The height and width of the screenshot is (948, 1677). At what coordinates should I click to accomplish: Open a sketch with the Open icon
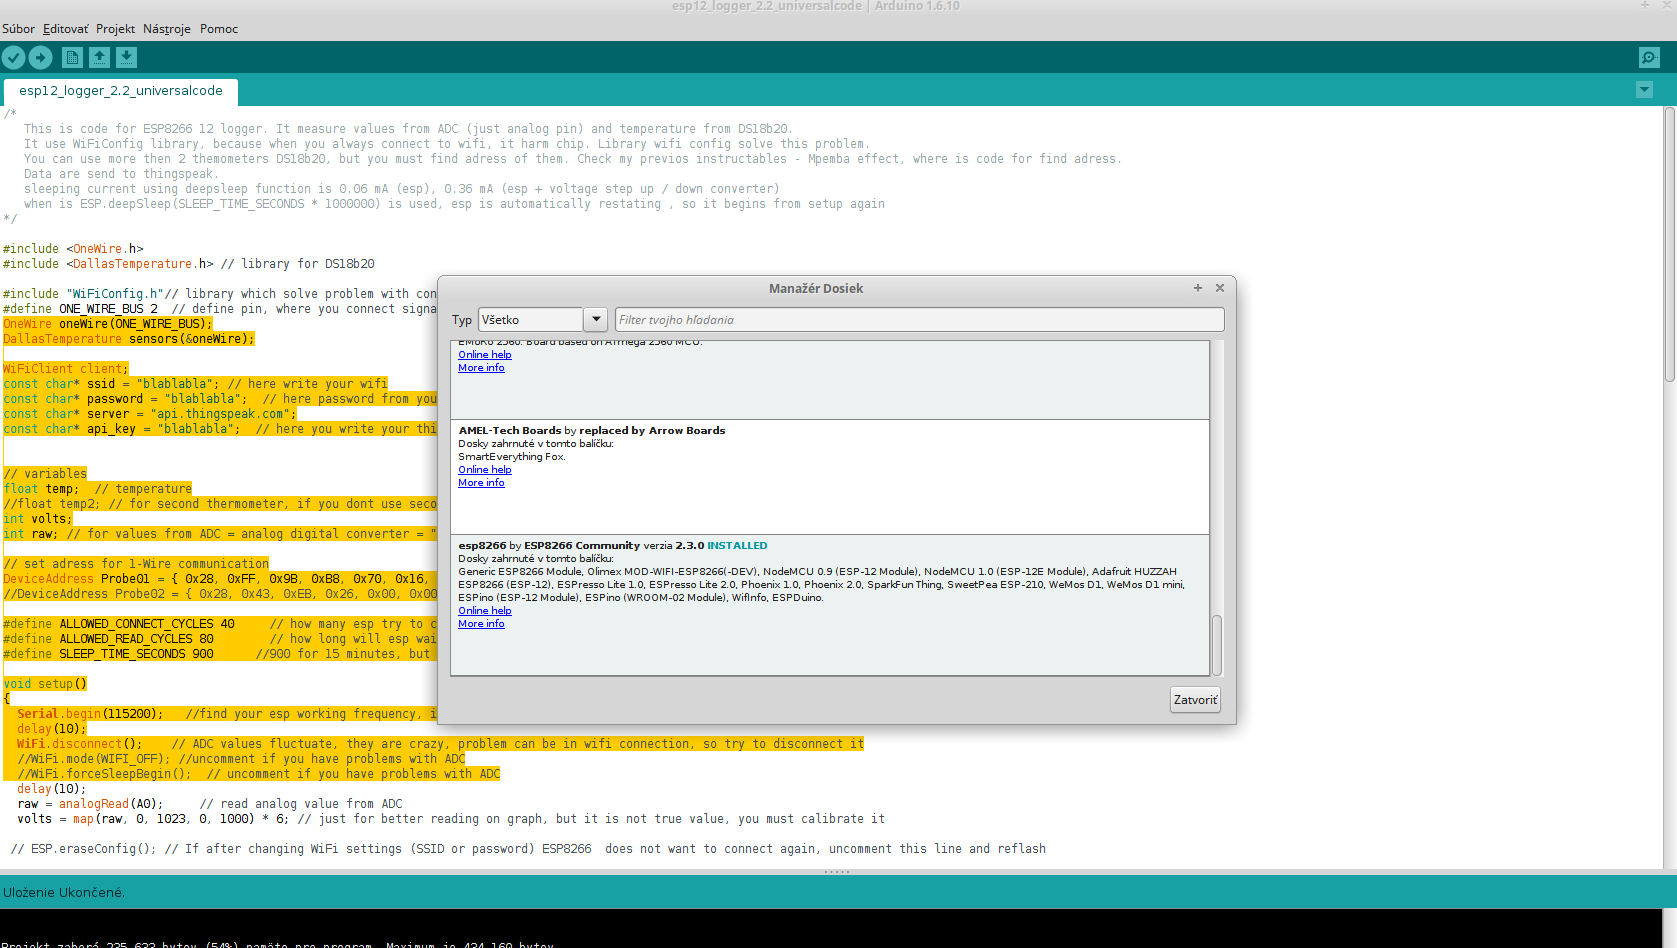[100, 58]
